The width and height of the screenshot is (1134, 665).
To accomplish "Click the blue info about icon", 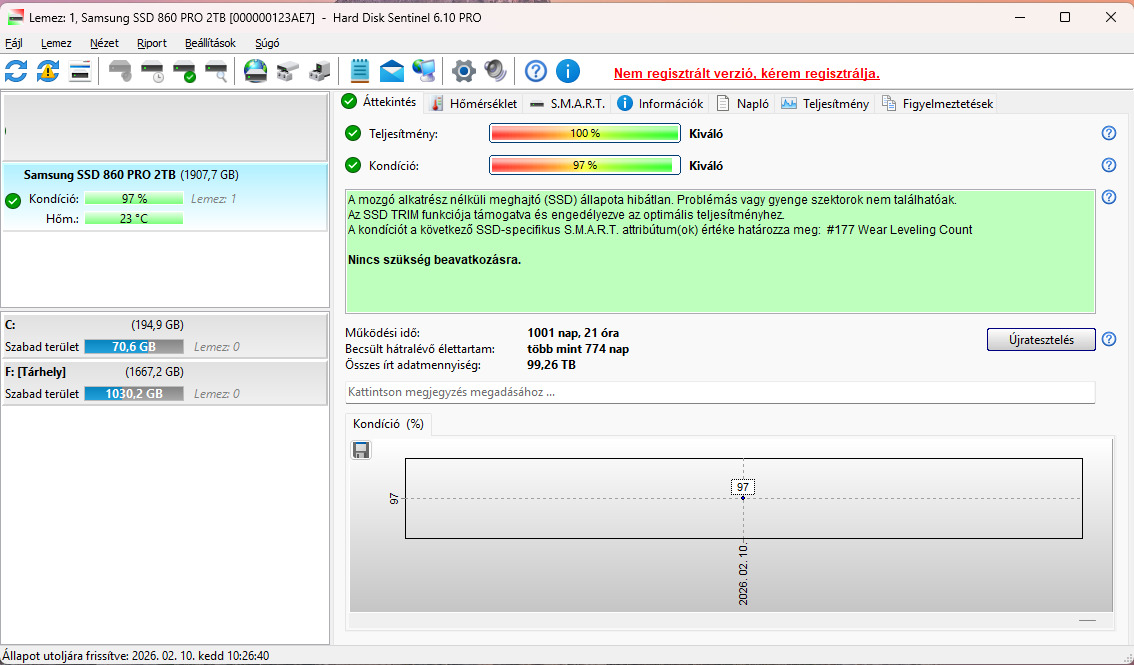I will pos(568,72).
